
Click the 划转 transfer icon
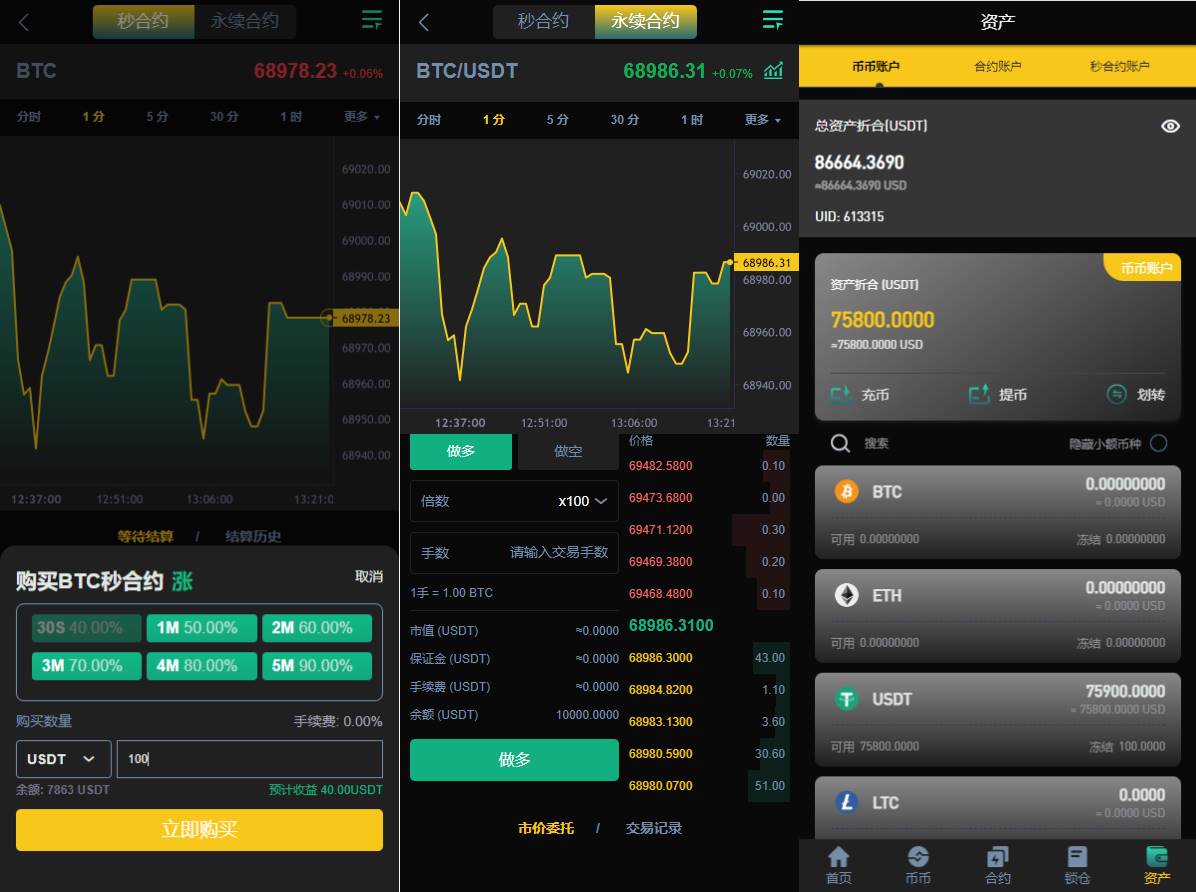click(1117, 394)
